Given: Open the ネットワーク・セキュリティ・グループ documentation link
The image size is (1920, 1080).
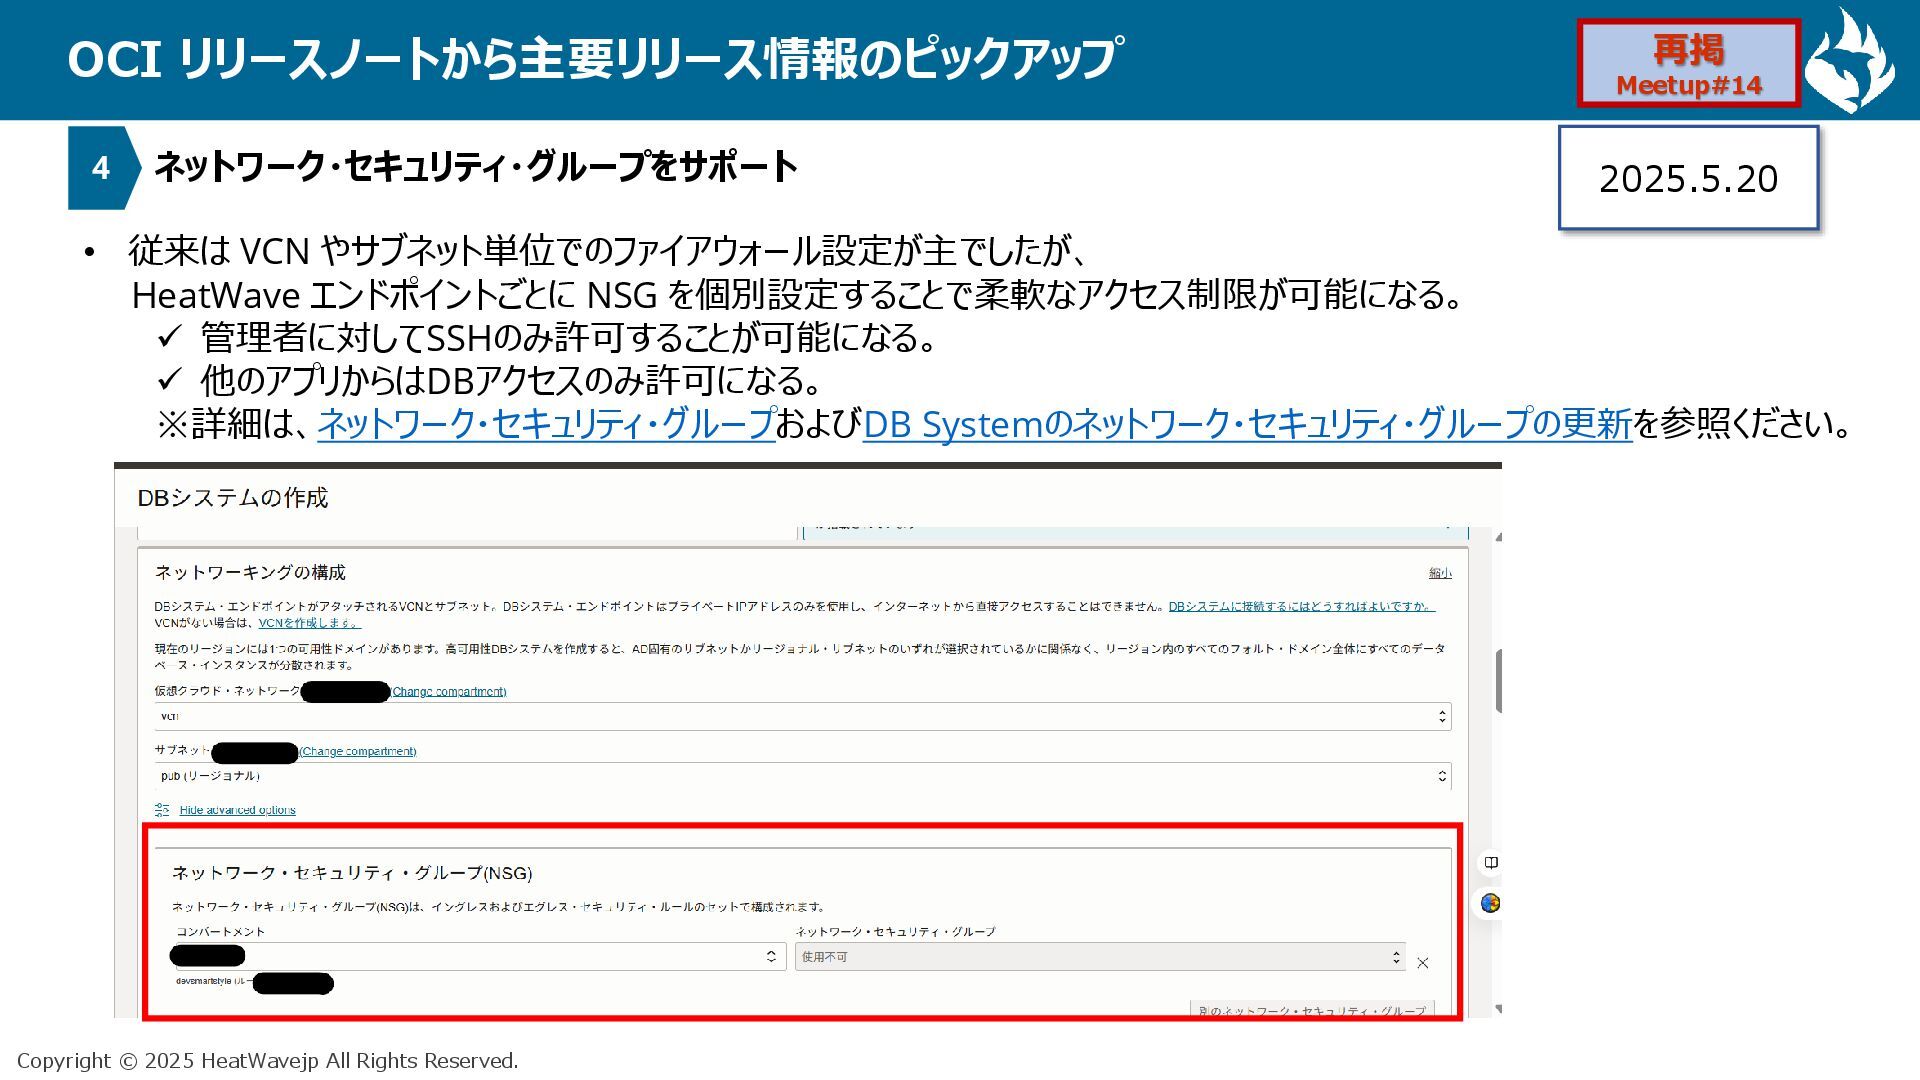Looking at the screenshot, I should [x=546, y=424].
